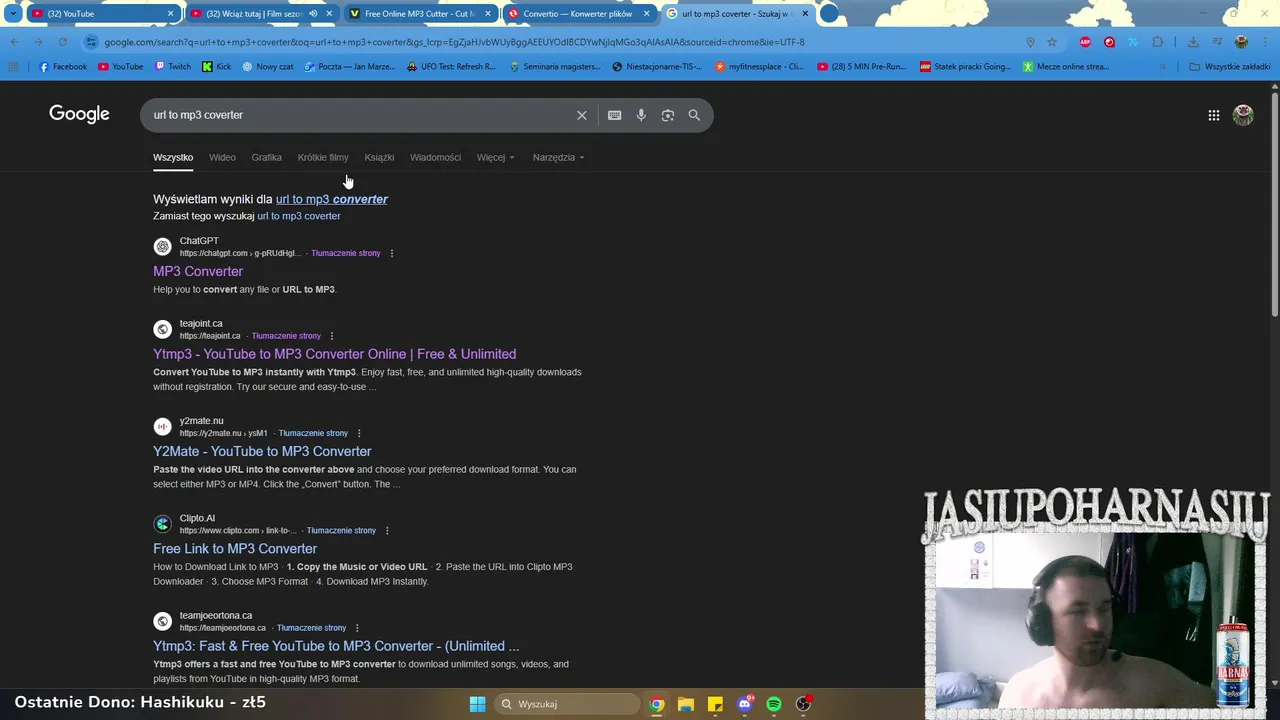Open Ytmp3 YouTube to MP3 Converter Online link
The width and height of the screenshot is (1280, 720).
(334, 354)
